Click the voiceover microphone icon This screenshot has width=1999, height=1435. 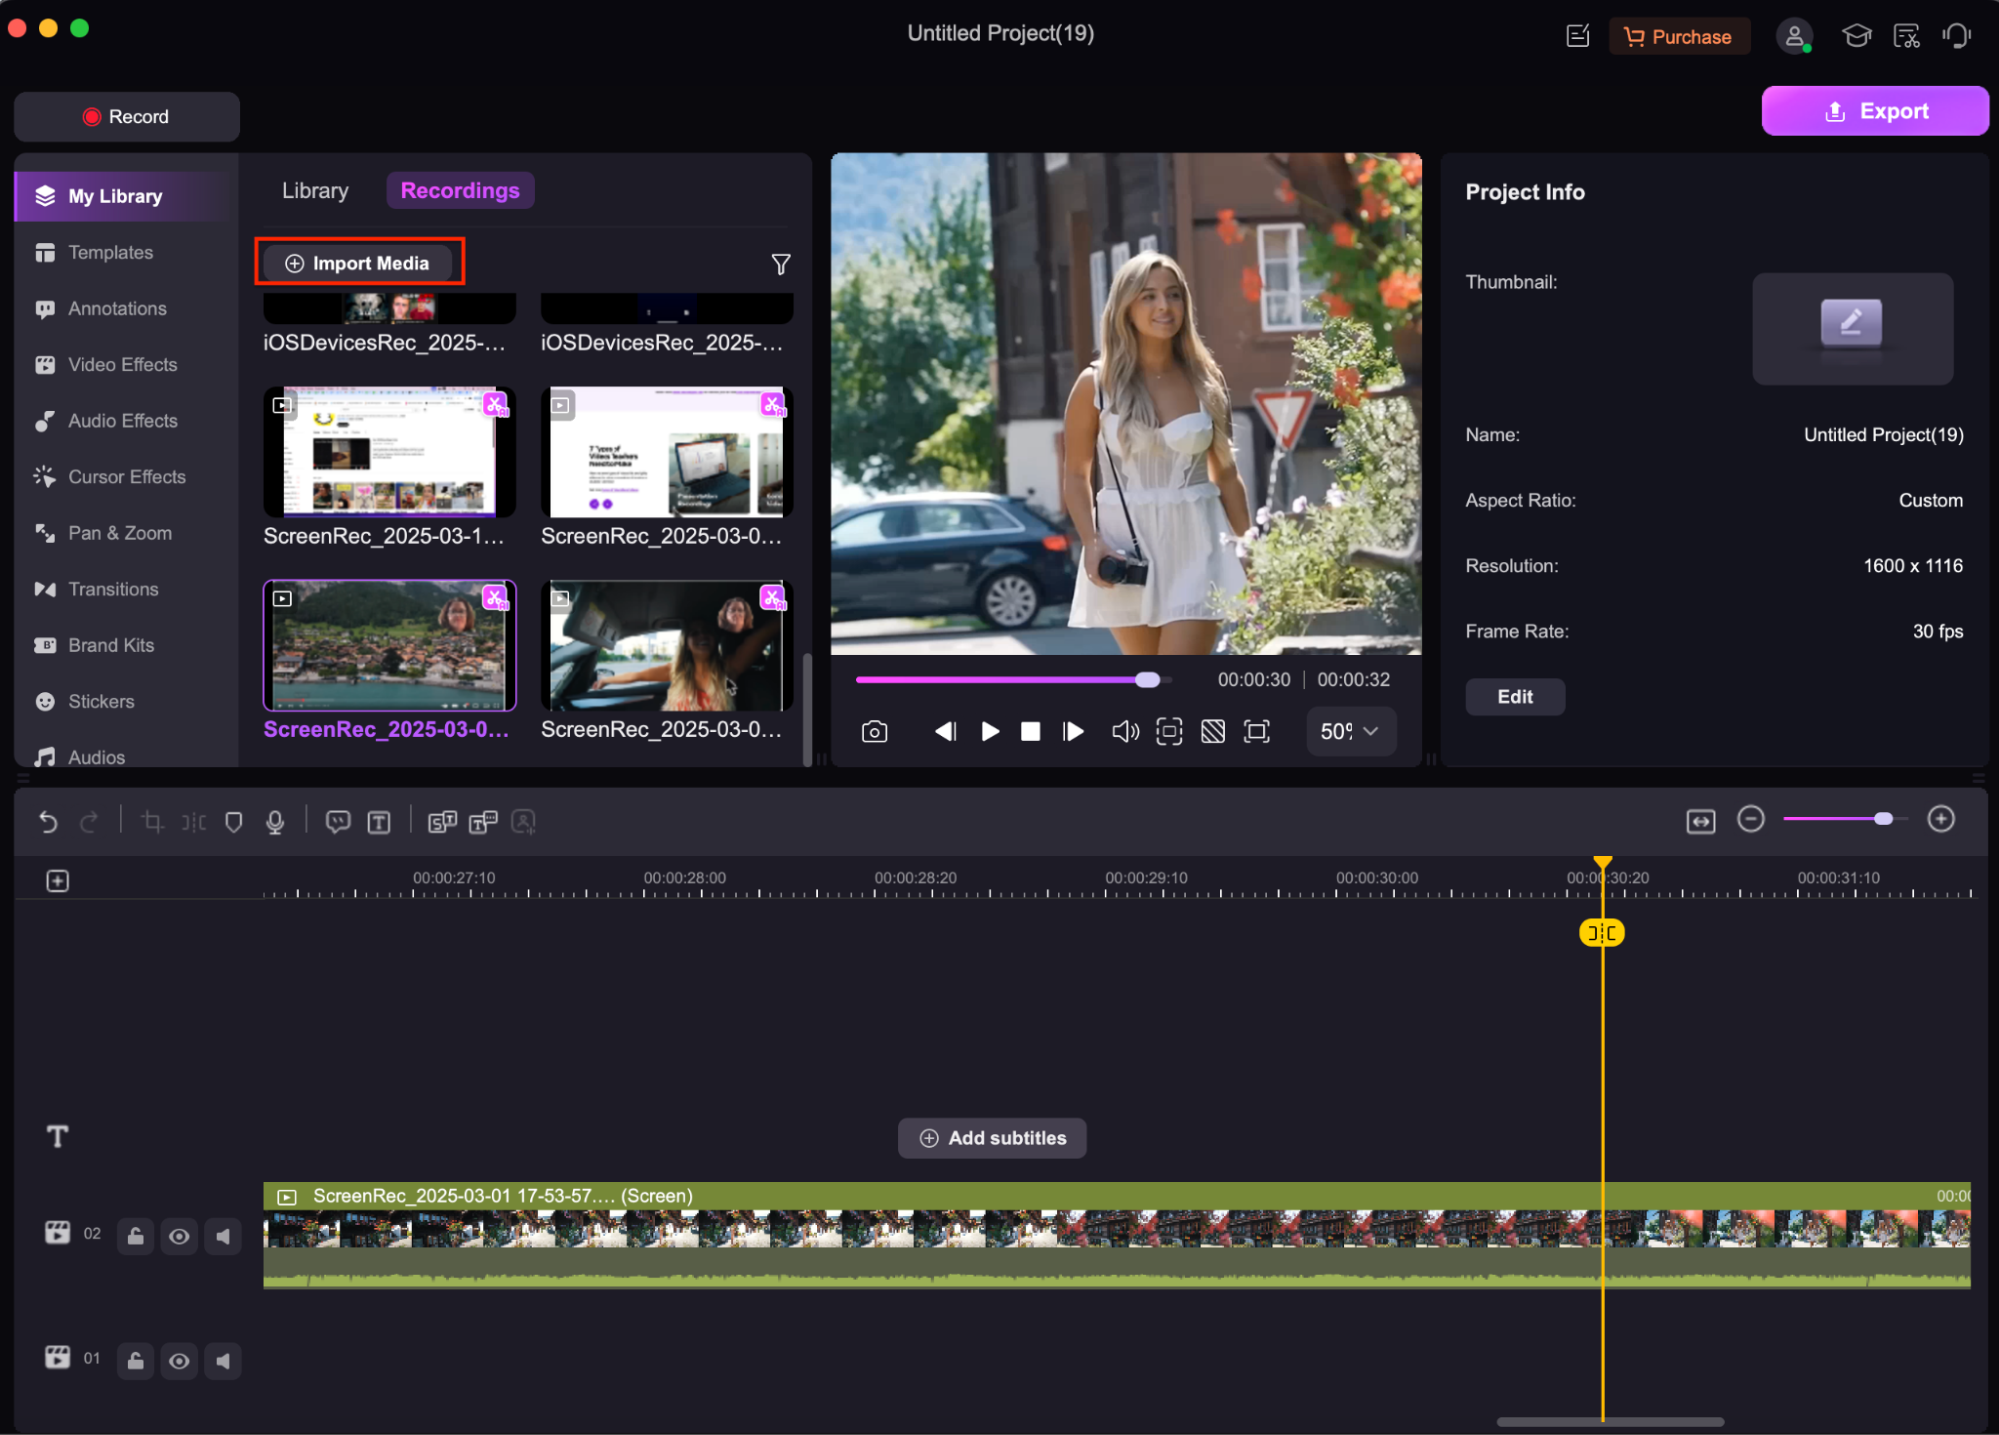coord(275,822)
